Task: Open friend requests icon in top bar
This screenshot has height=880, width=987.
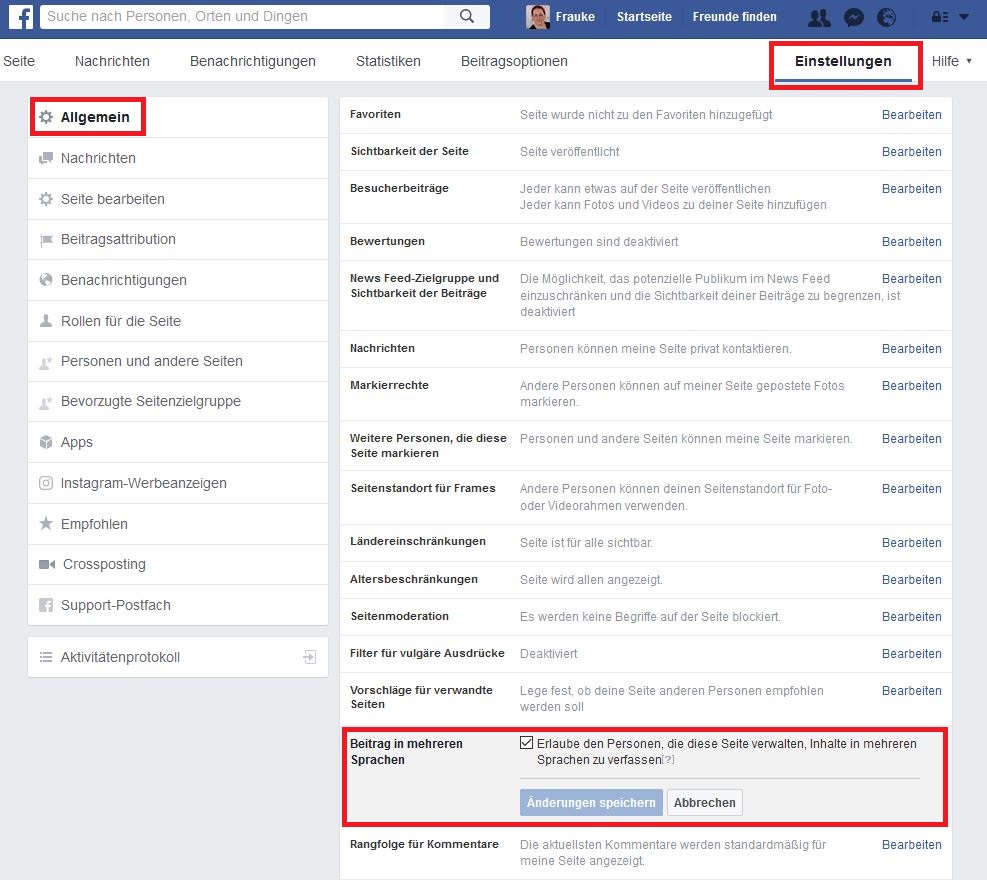Action: pyautogui.click(x=819, y=17)
